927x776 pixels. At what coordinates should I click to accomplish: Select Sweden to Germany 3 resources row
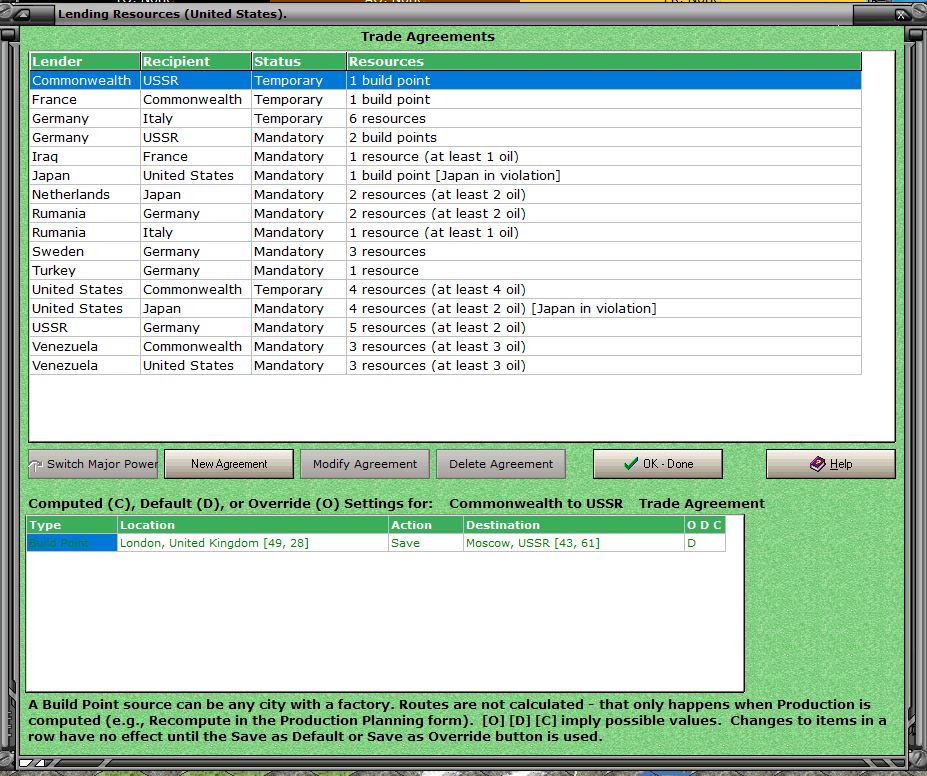446,251
